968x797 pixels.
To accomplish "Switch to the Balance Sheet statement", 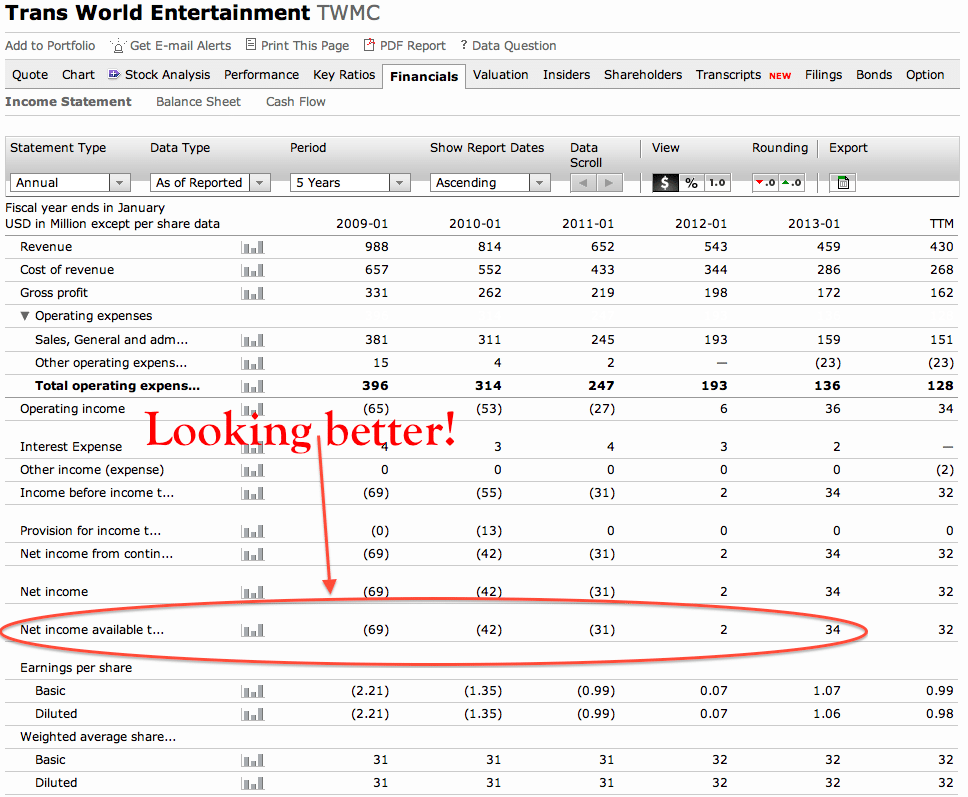I will pyautogui.click(x=198, y=102).
